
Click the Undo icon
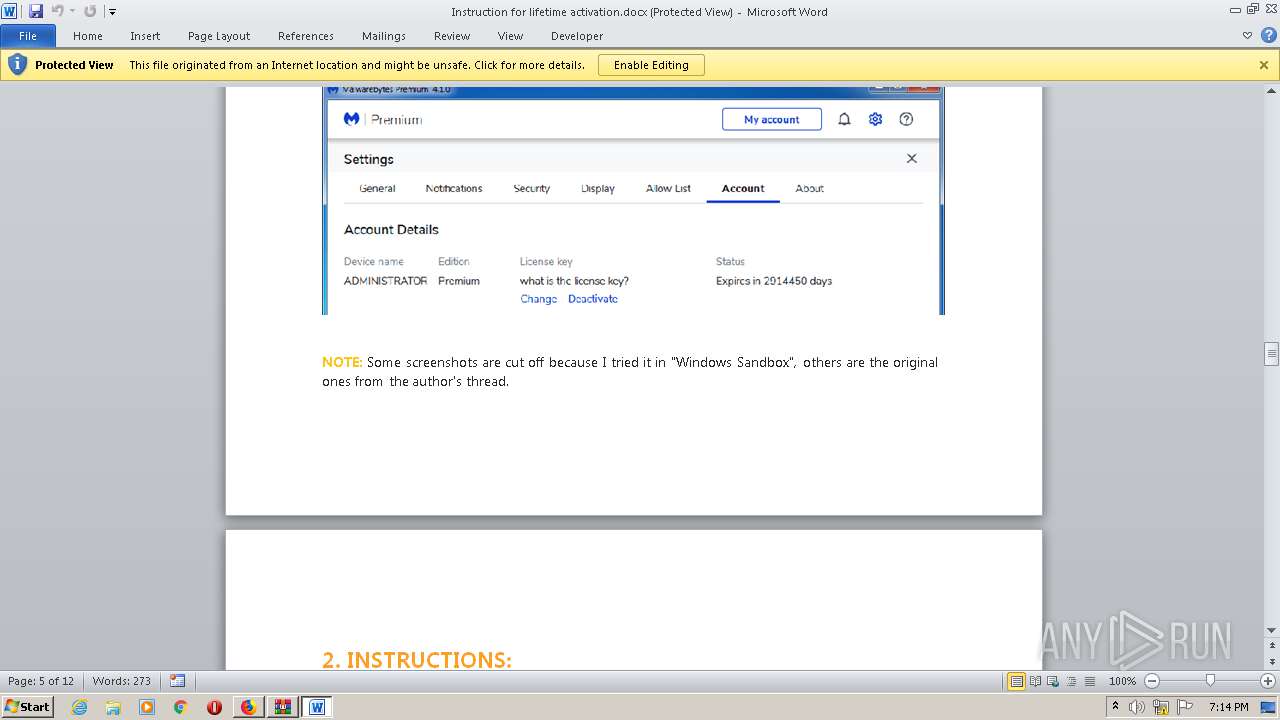(x=57, y=11)
